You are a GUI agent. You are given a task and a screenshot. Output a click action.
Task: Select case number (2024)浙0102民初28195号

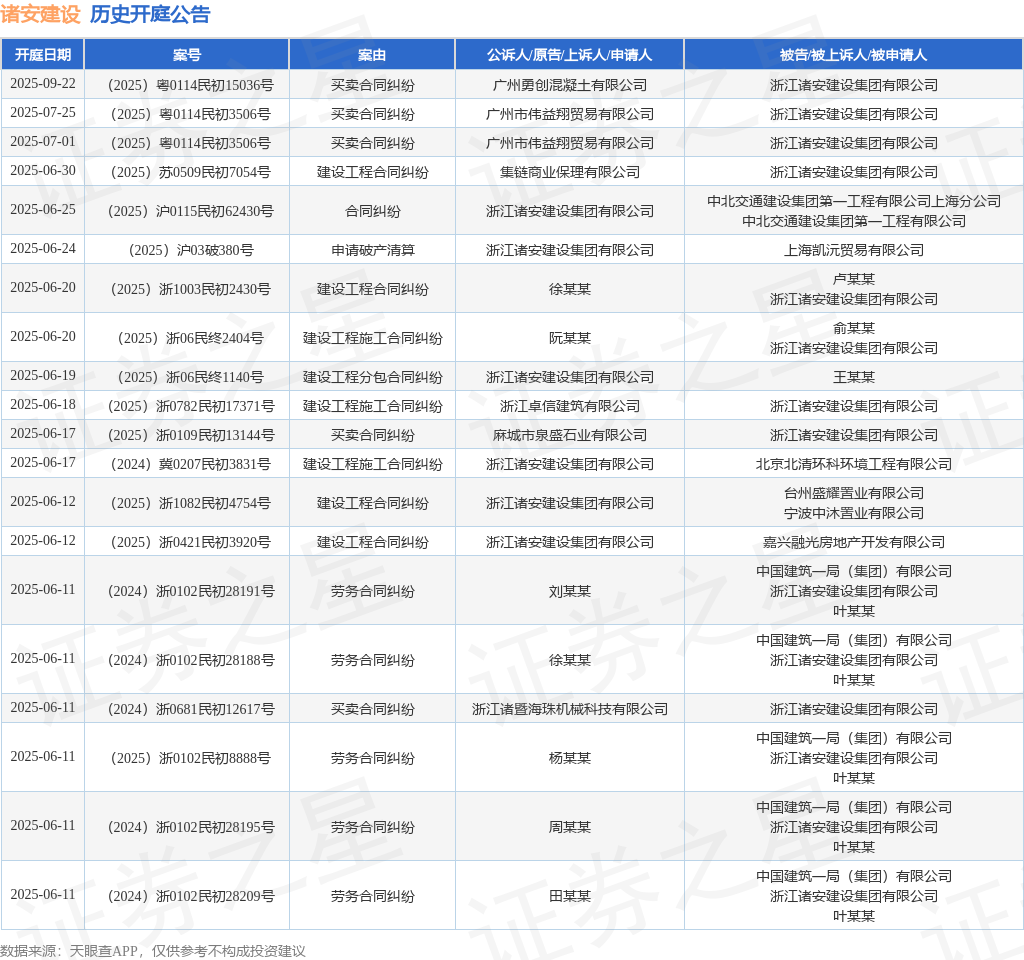point(191,827)
